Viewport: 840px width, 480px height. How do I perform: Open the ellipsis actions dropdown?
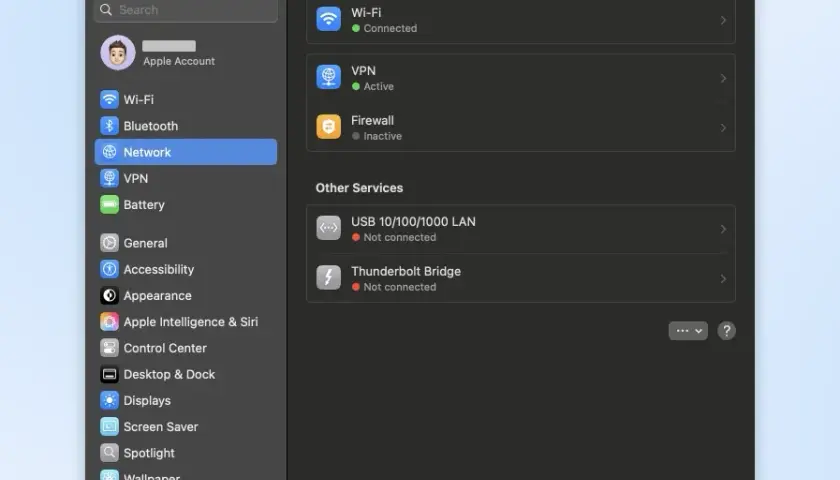pyautogui.click(x=688, y=331)
